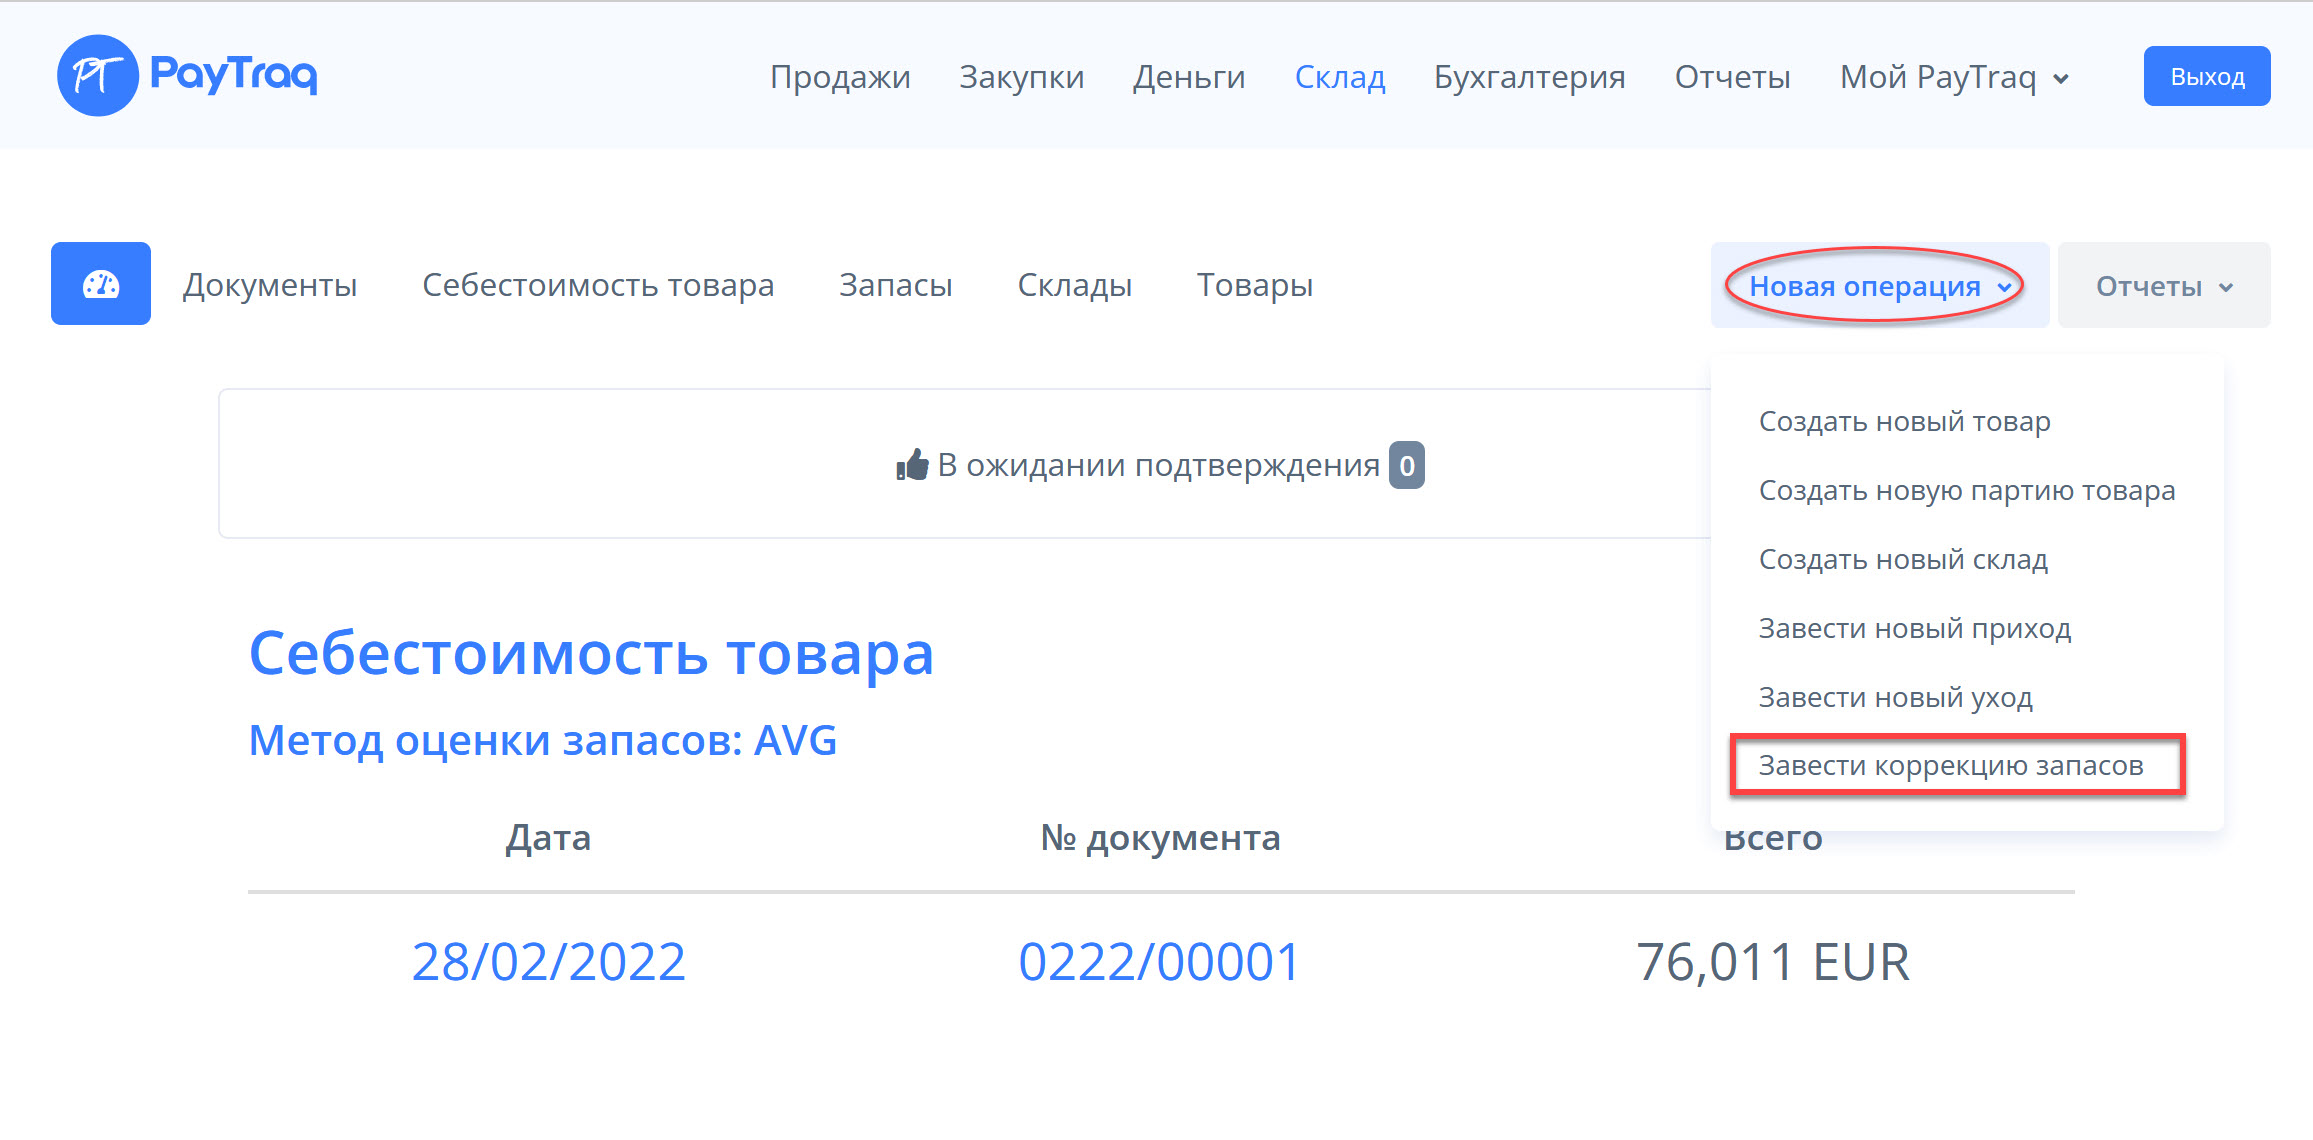Open the warehouse dashboard speedometer icon
Viewport: 2313px width, 1140px height.
click(101, 284)
